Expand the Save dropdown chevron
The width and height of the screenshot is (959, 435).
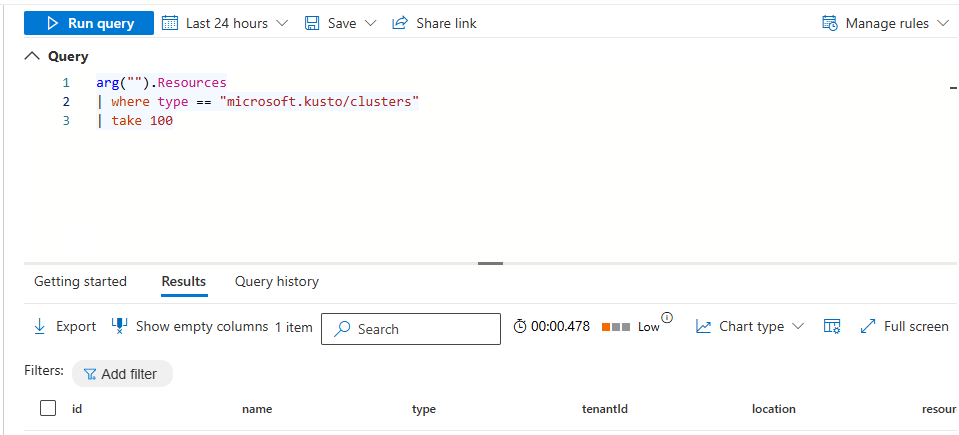click(371, 23)
